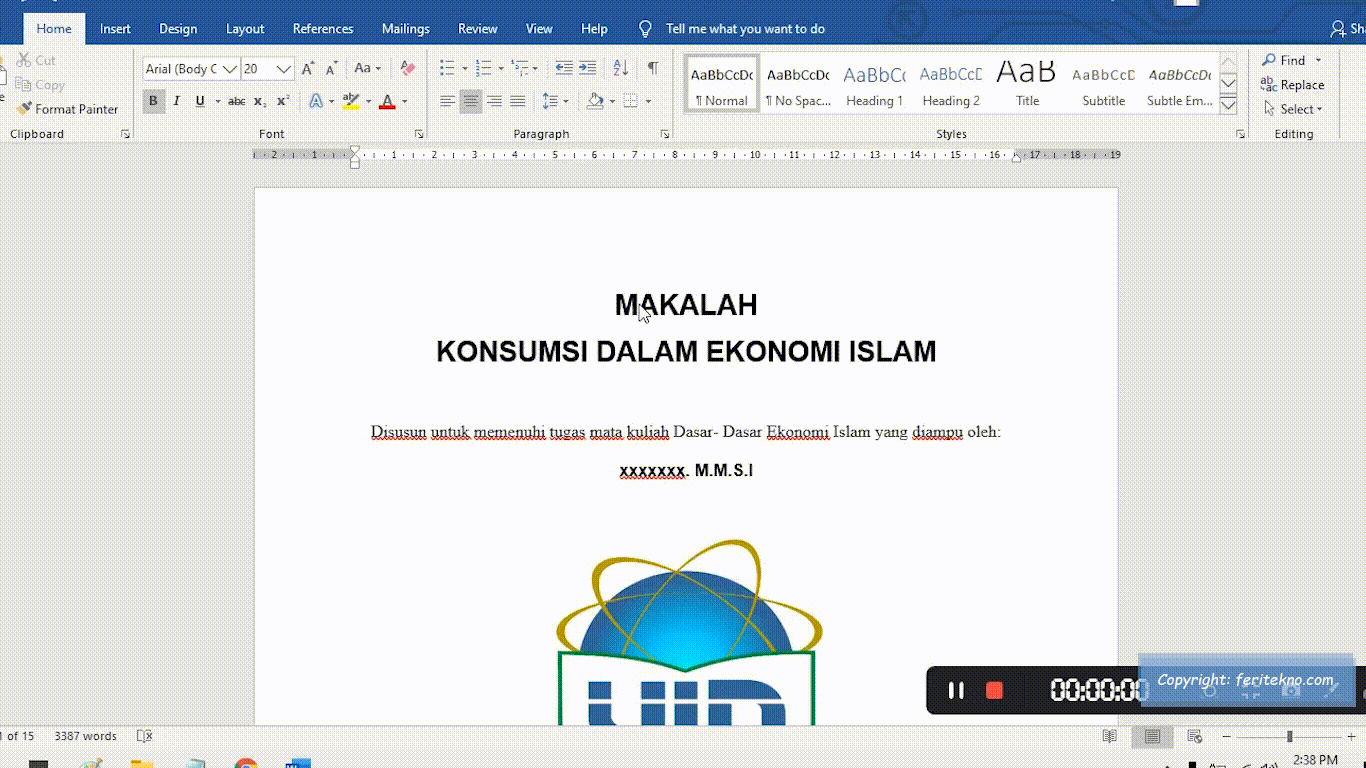Clear all formatting with eraser icon

(x=407, y=69)
